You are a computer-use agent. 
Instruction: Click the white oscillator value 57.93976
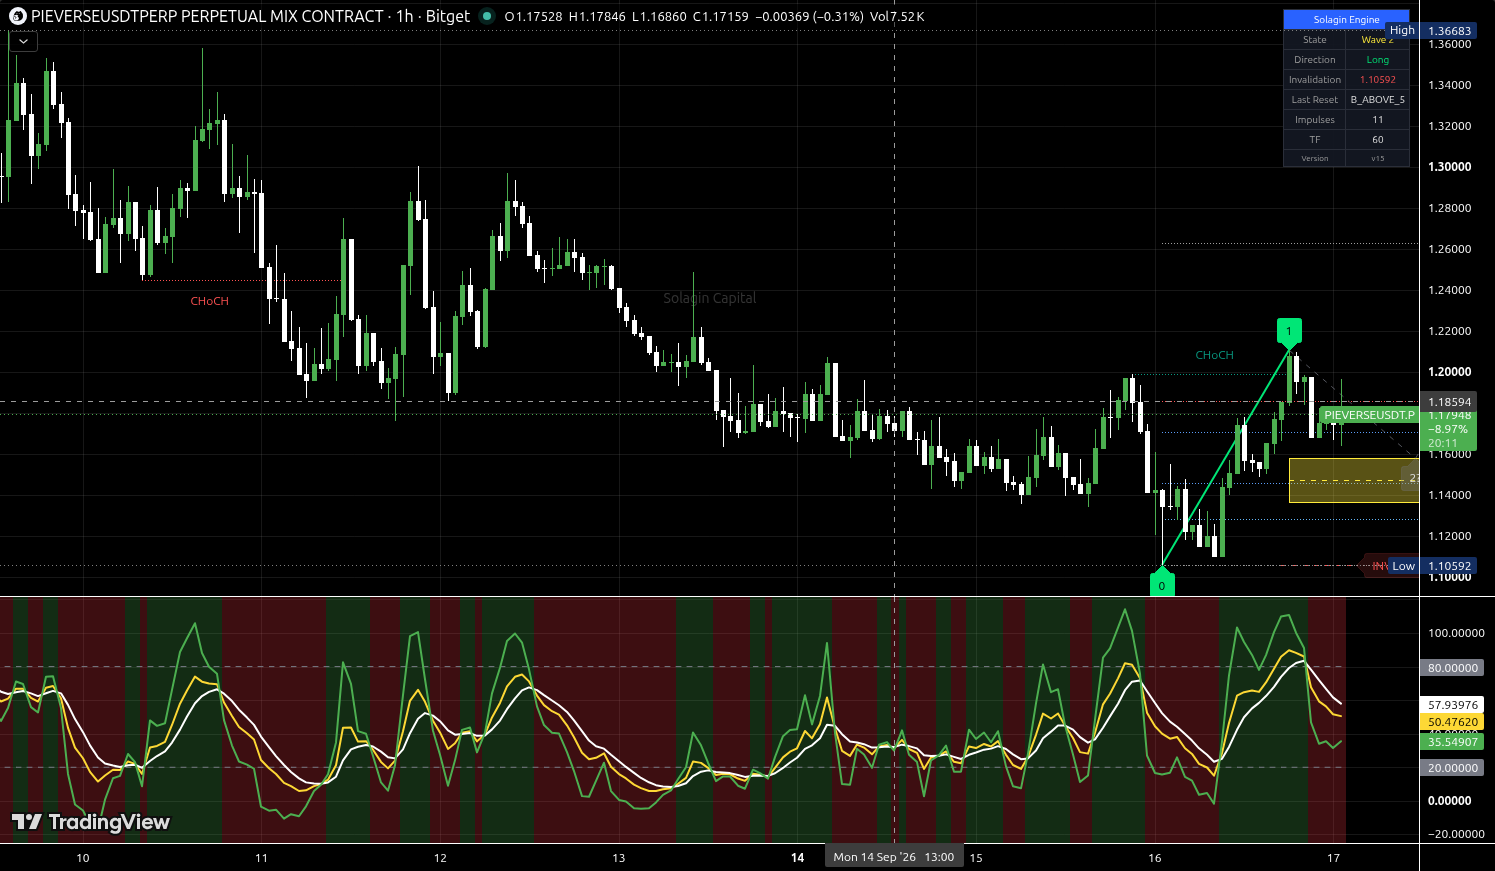(x=1452, y=705)
